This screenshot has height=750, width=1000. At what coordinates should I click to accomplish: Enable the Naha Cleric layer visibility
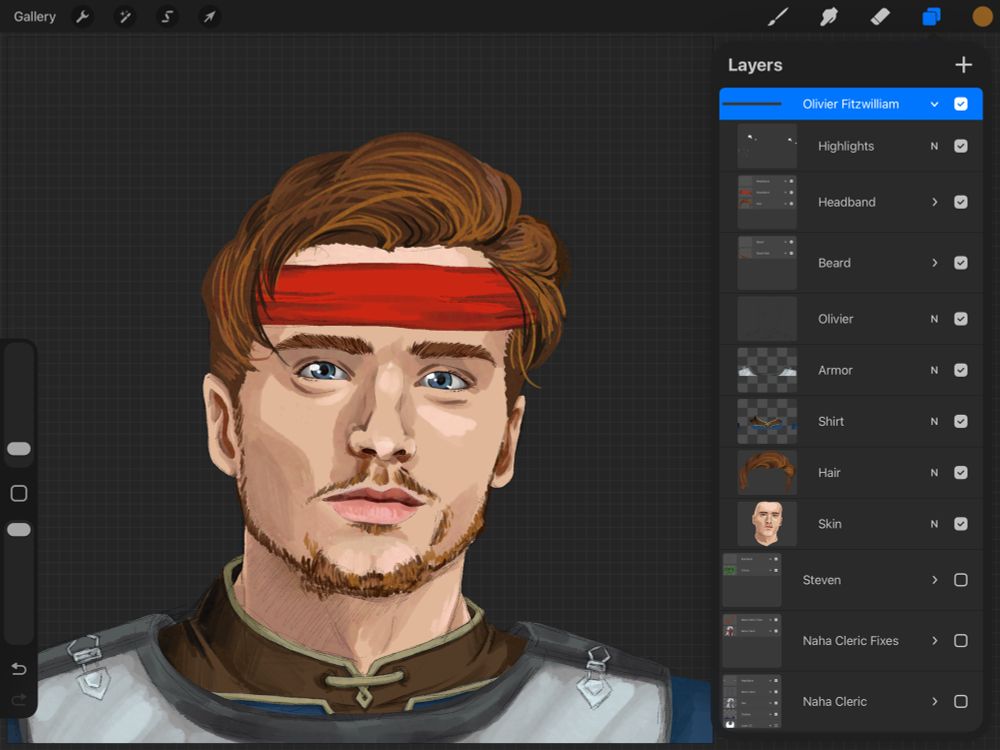click(961, 701)
